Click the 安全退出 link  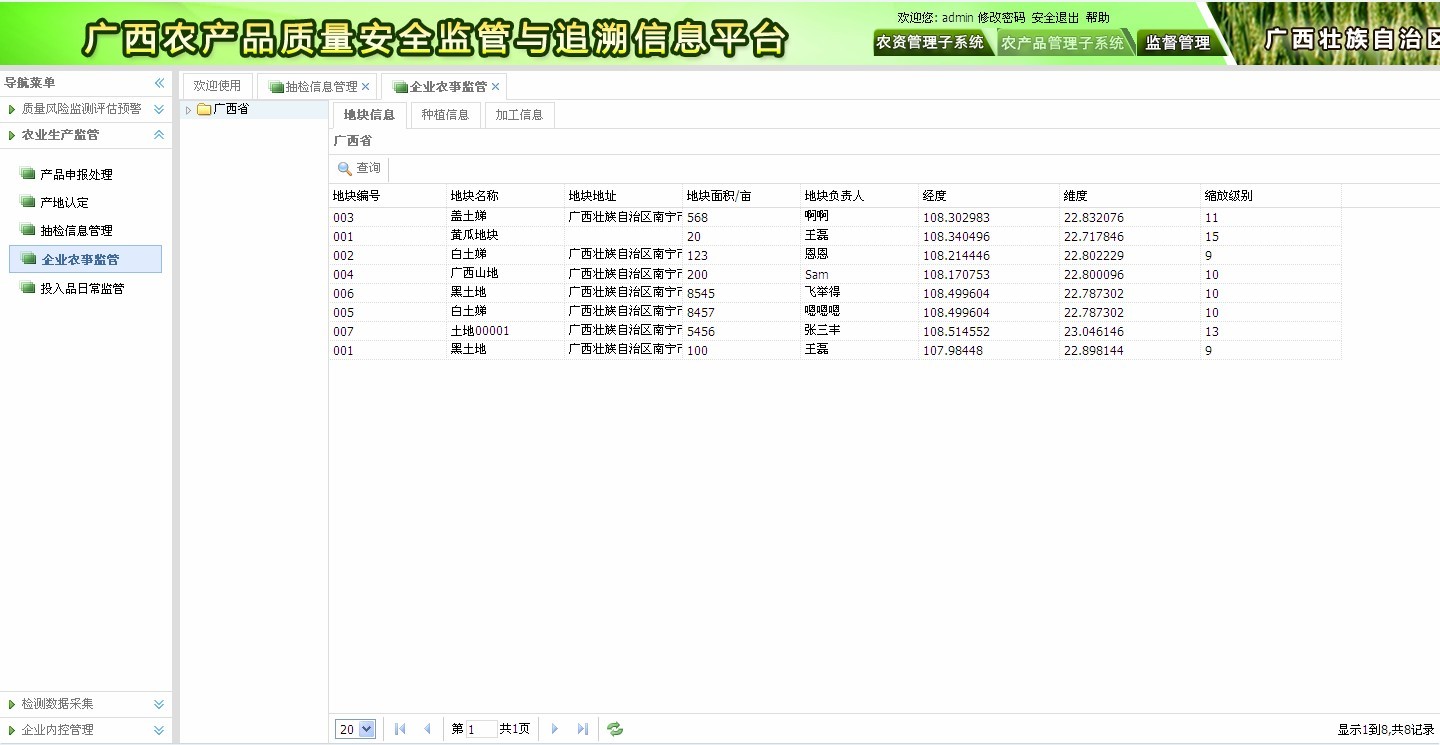(1055, 18)
